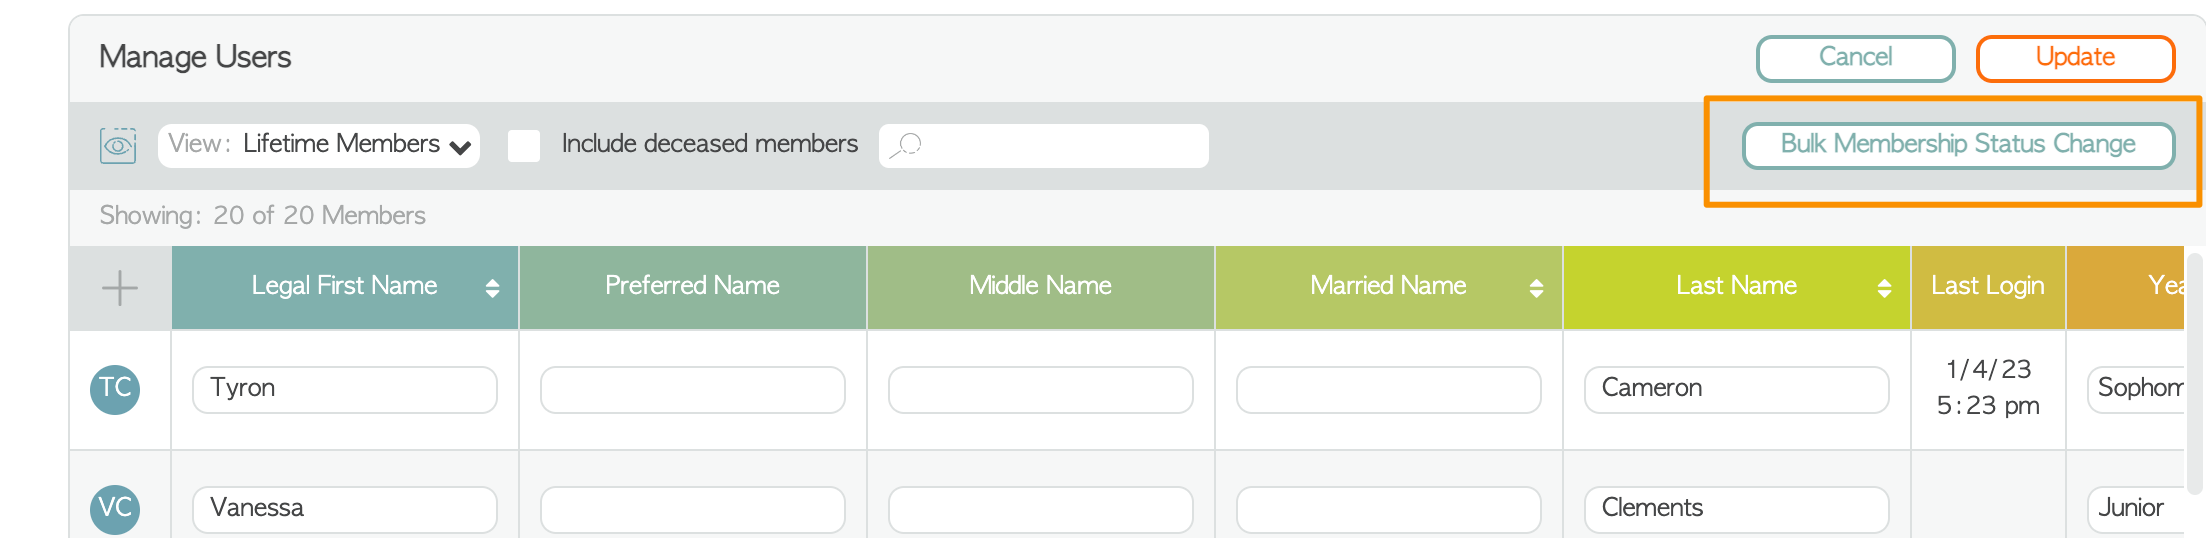2206x538 pixels.
Task: Click the eye view icon beside the View dropdown
Action: (x=118, y=146)
